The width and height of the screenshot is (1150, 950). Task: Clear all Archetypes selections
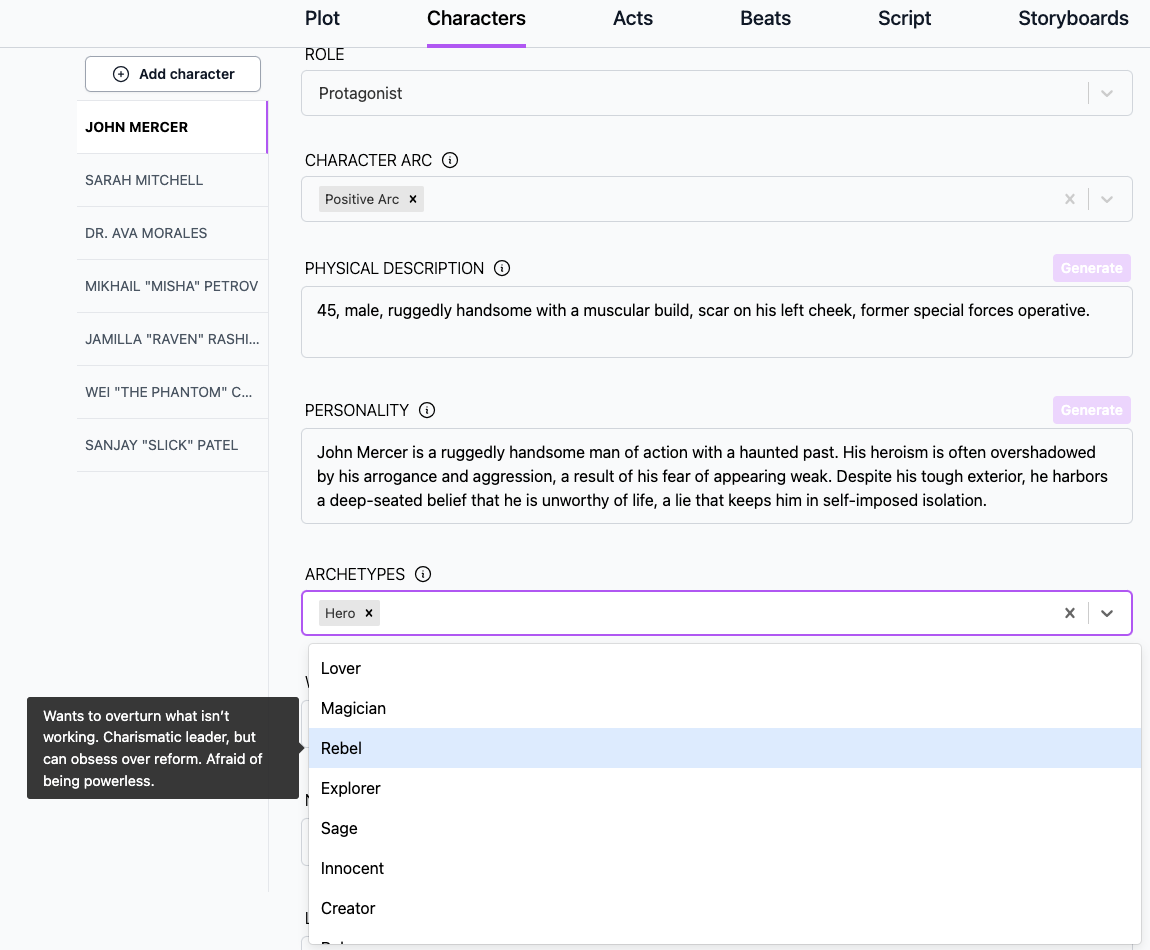pos(1069,613)
